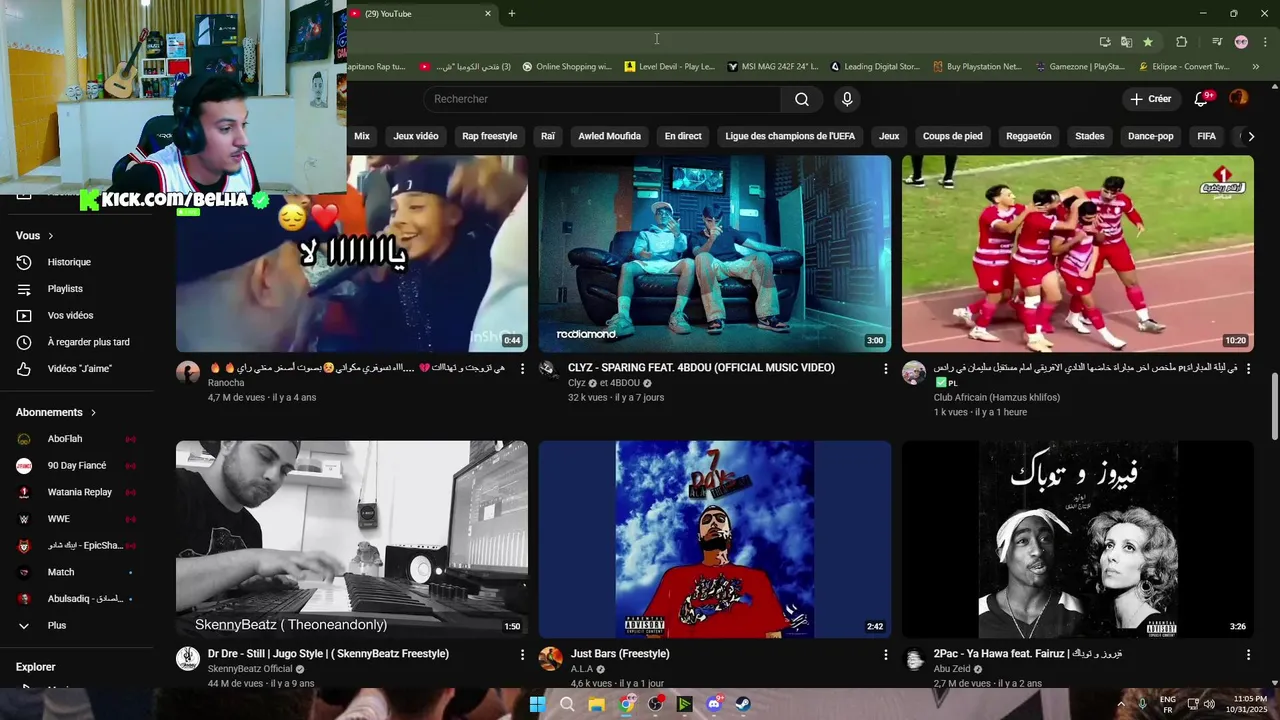Select the Dance-pop filter chip

pyautogui.click(x=1151, y=136)
